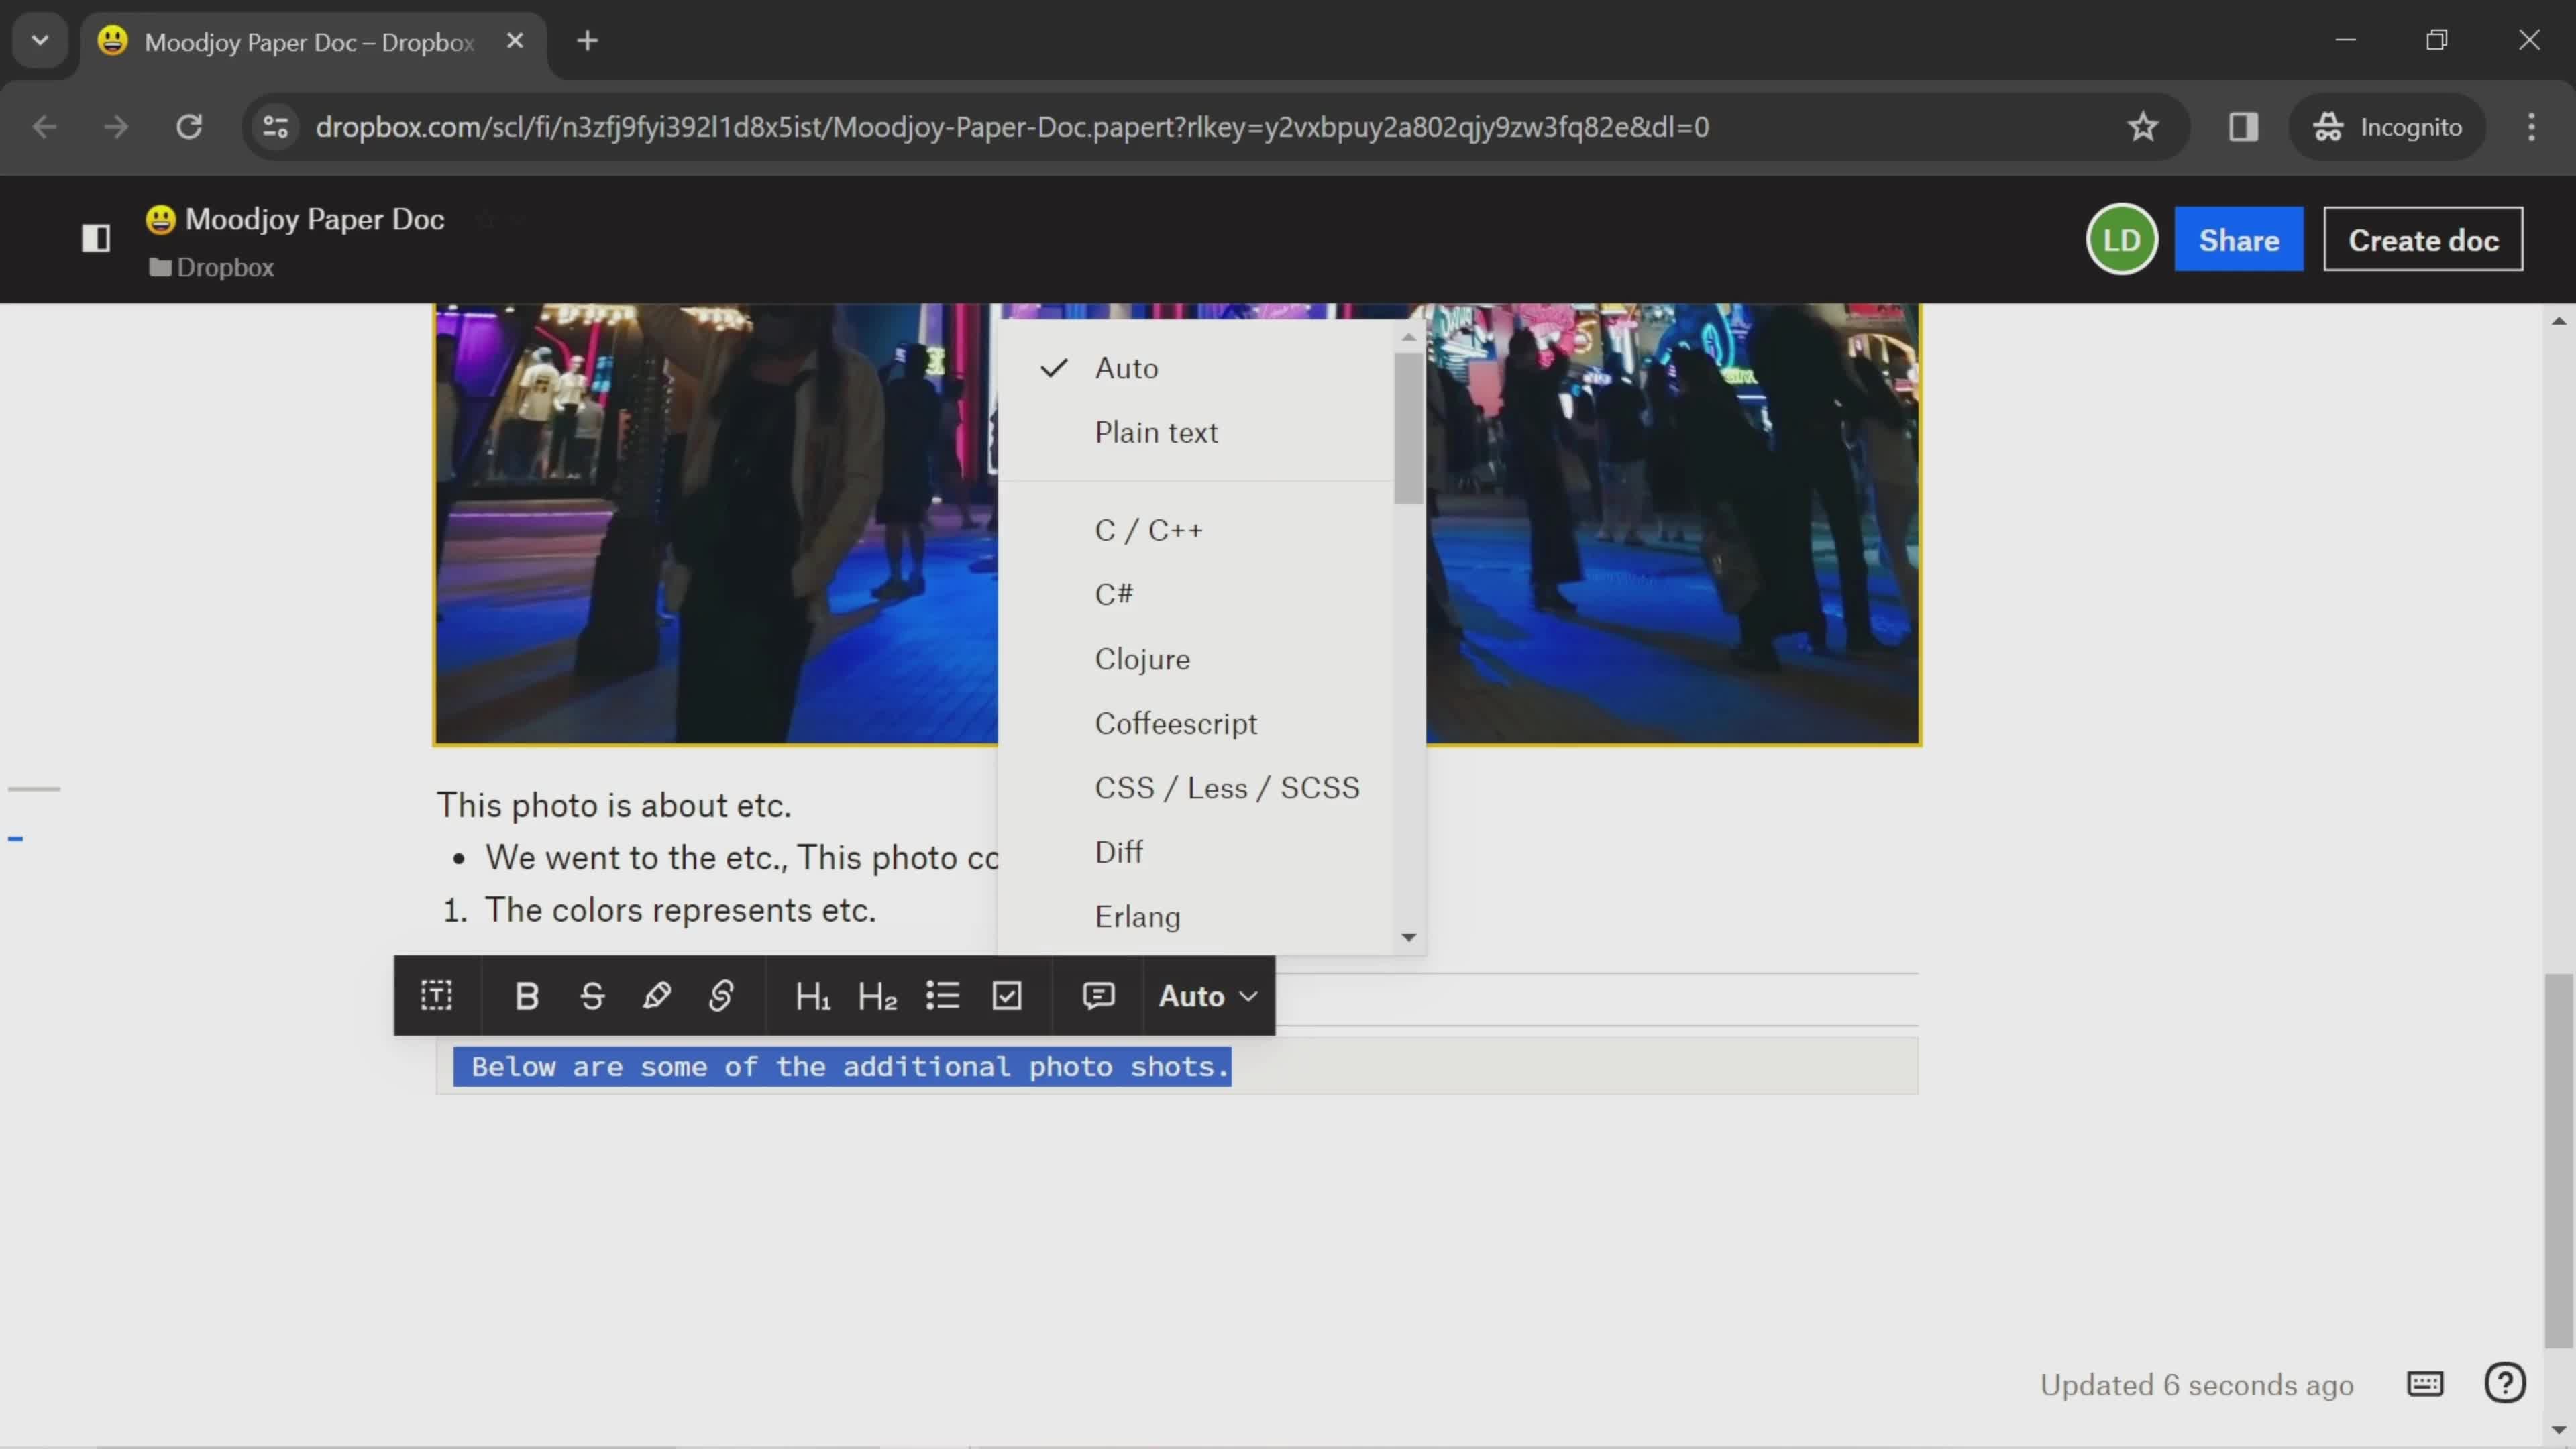Pick CSS / Less / SCSS language

[1196, 788]
